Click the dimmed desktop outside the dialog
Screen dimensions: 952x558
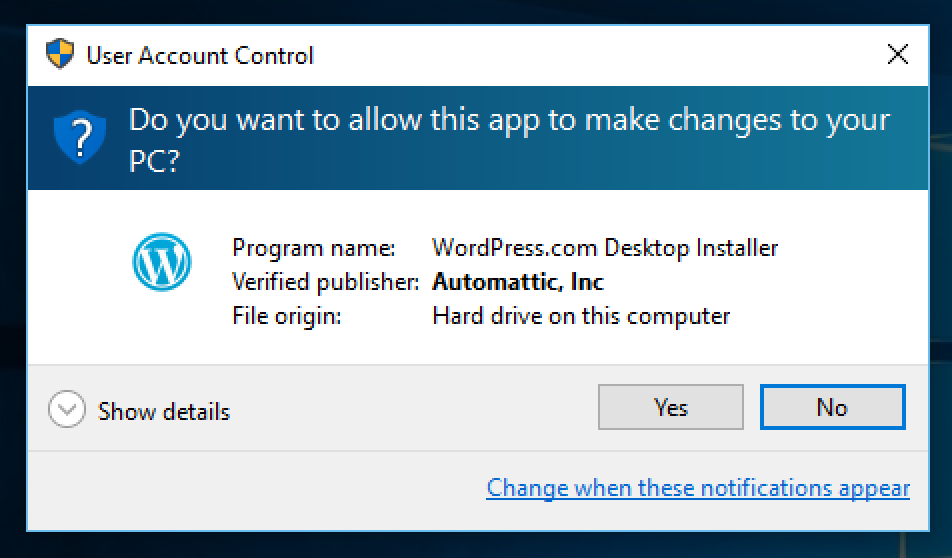coord(474,545)
